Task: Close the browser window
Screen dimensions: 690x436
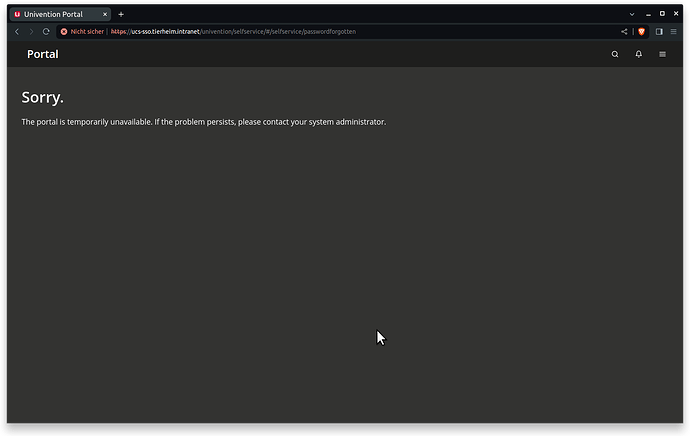Action: 676,14
